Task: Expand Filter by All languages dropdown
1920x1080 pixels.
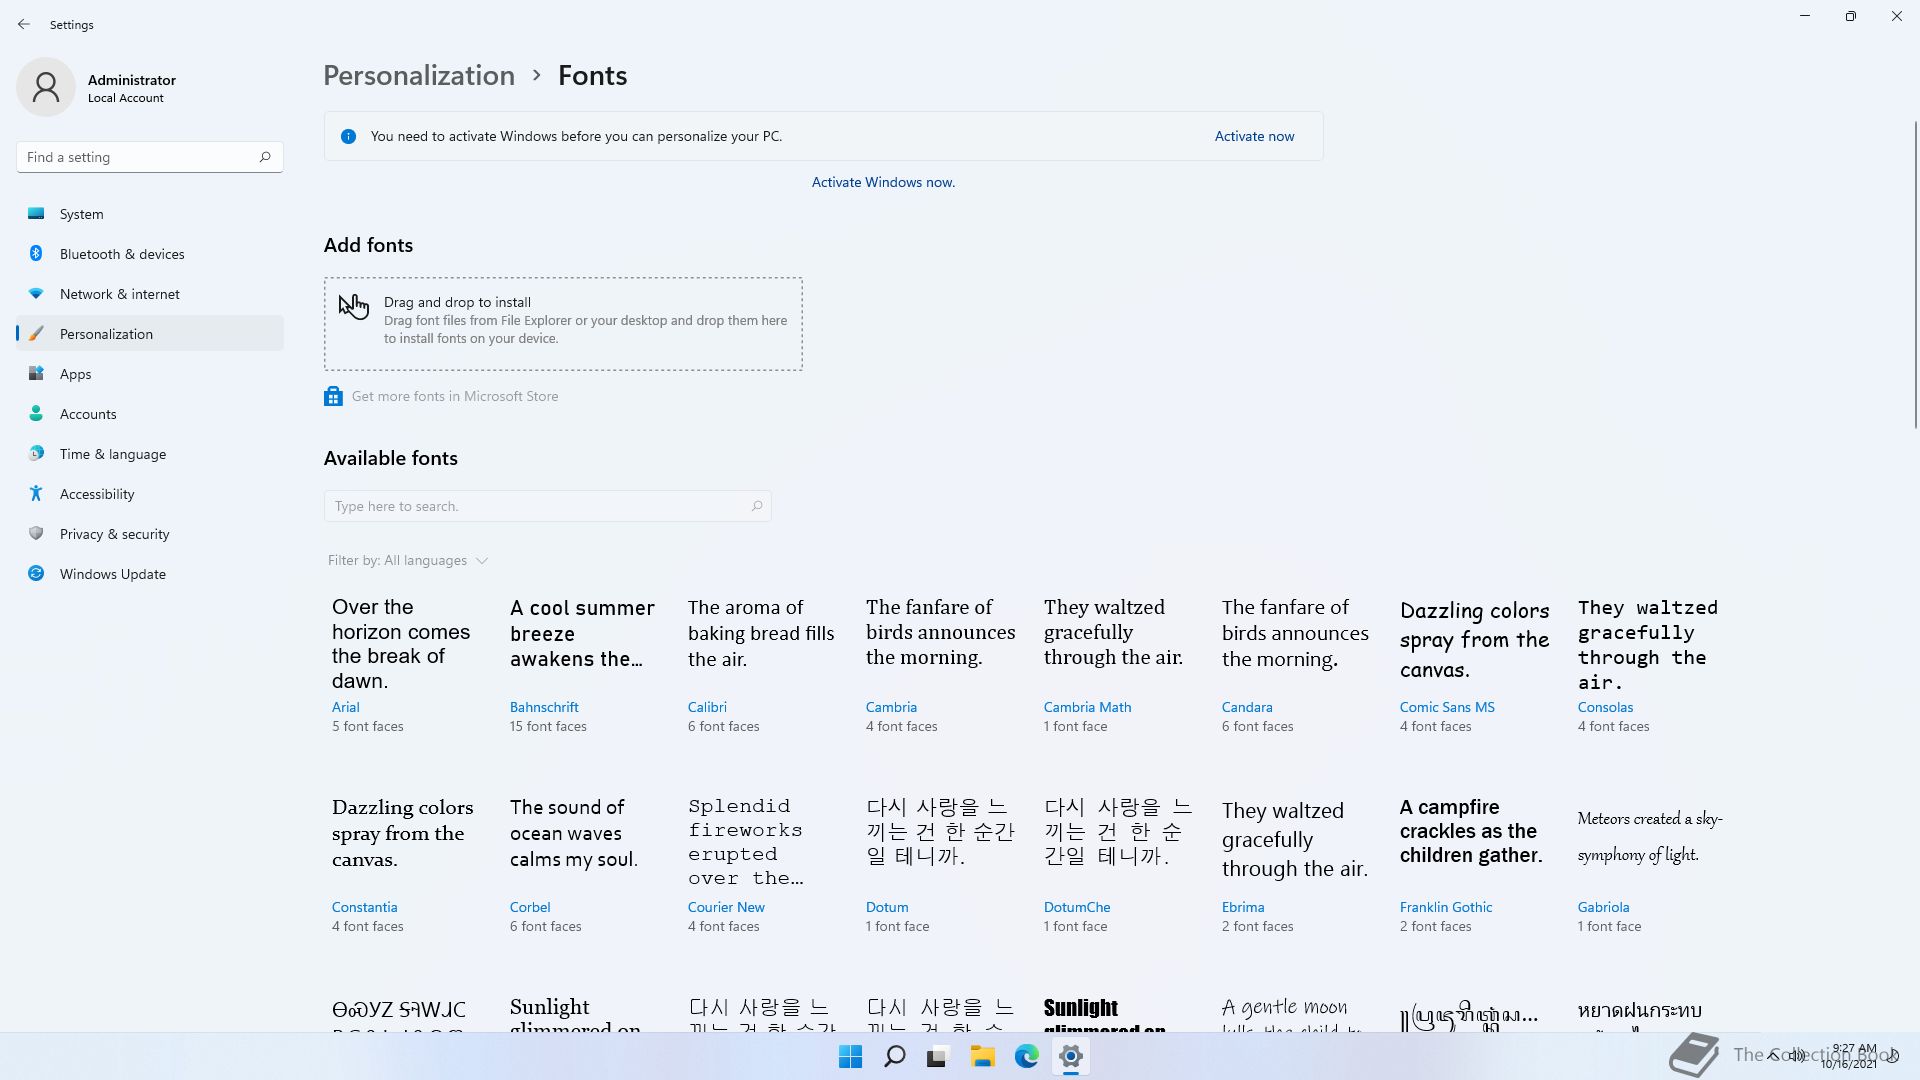Action: [408, 560]
